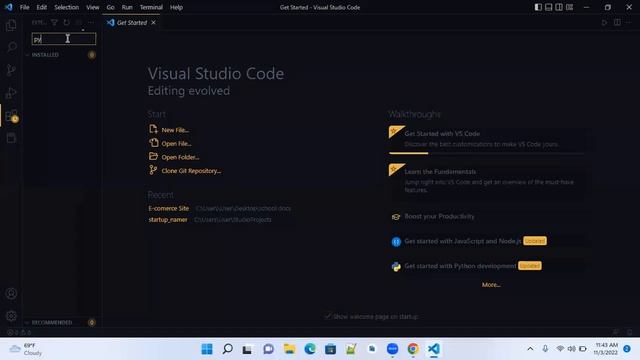The image size is (640, 360).
Task: Click the More walkthroughs link
Action: point(491,284)
